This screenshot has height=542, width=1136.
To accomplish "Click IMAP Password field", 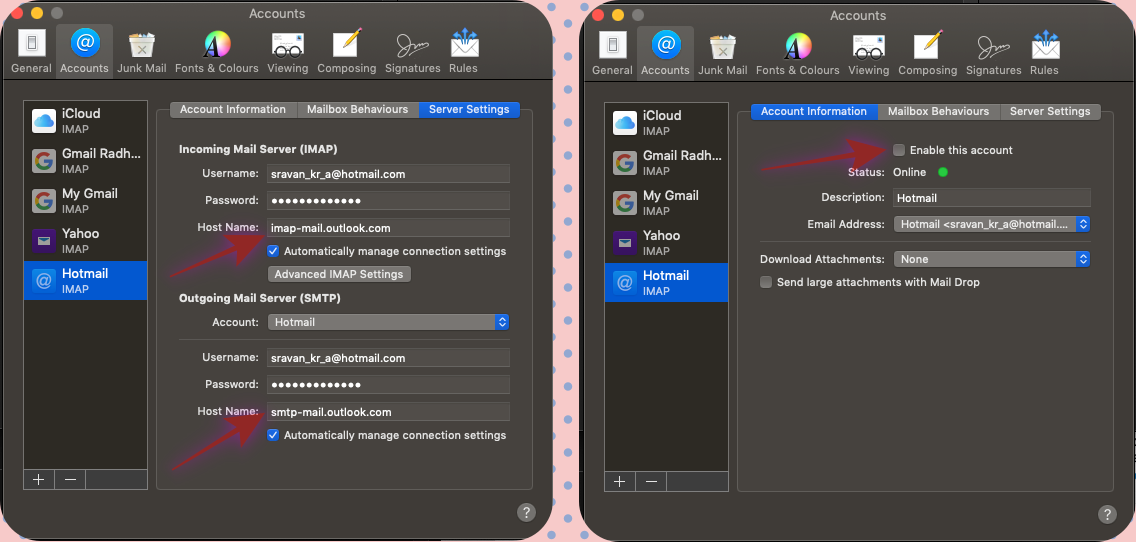I will tap(388, 201).
